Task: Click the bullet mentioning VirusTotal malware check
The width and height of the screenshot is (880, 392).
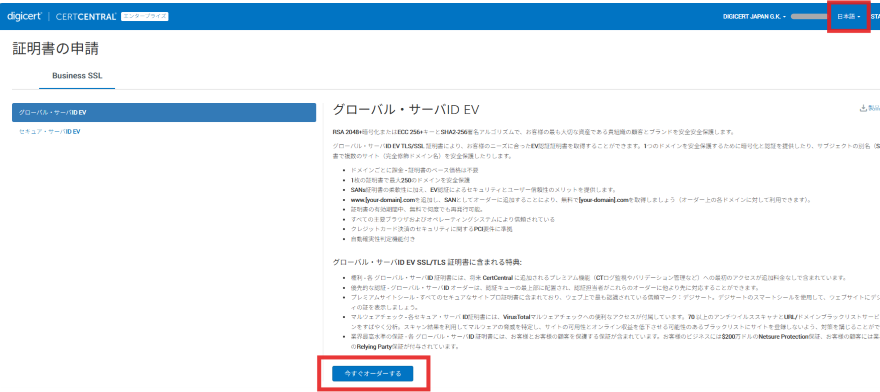Action: 614,321
